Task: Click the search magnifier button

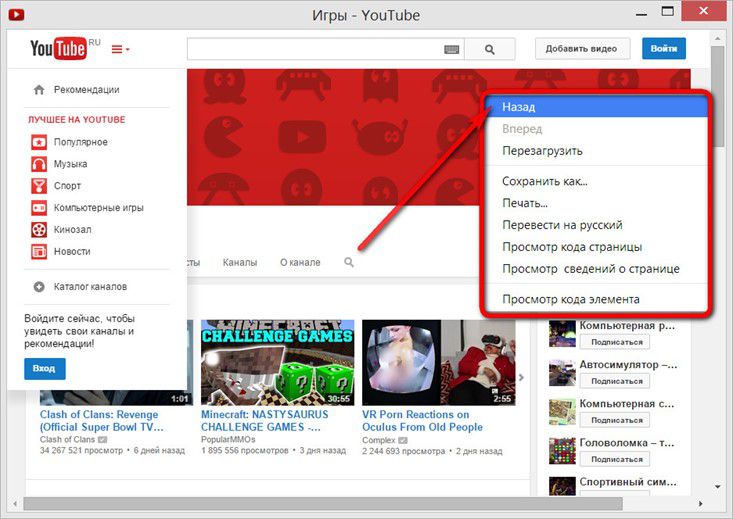Action: [489, 49]
